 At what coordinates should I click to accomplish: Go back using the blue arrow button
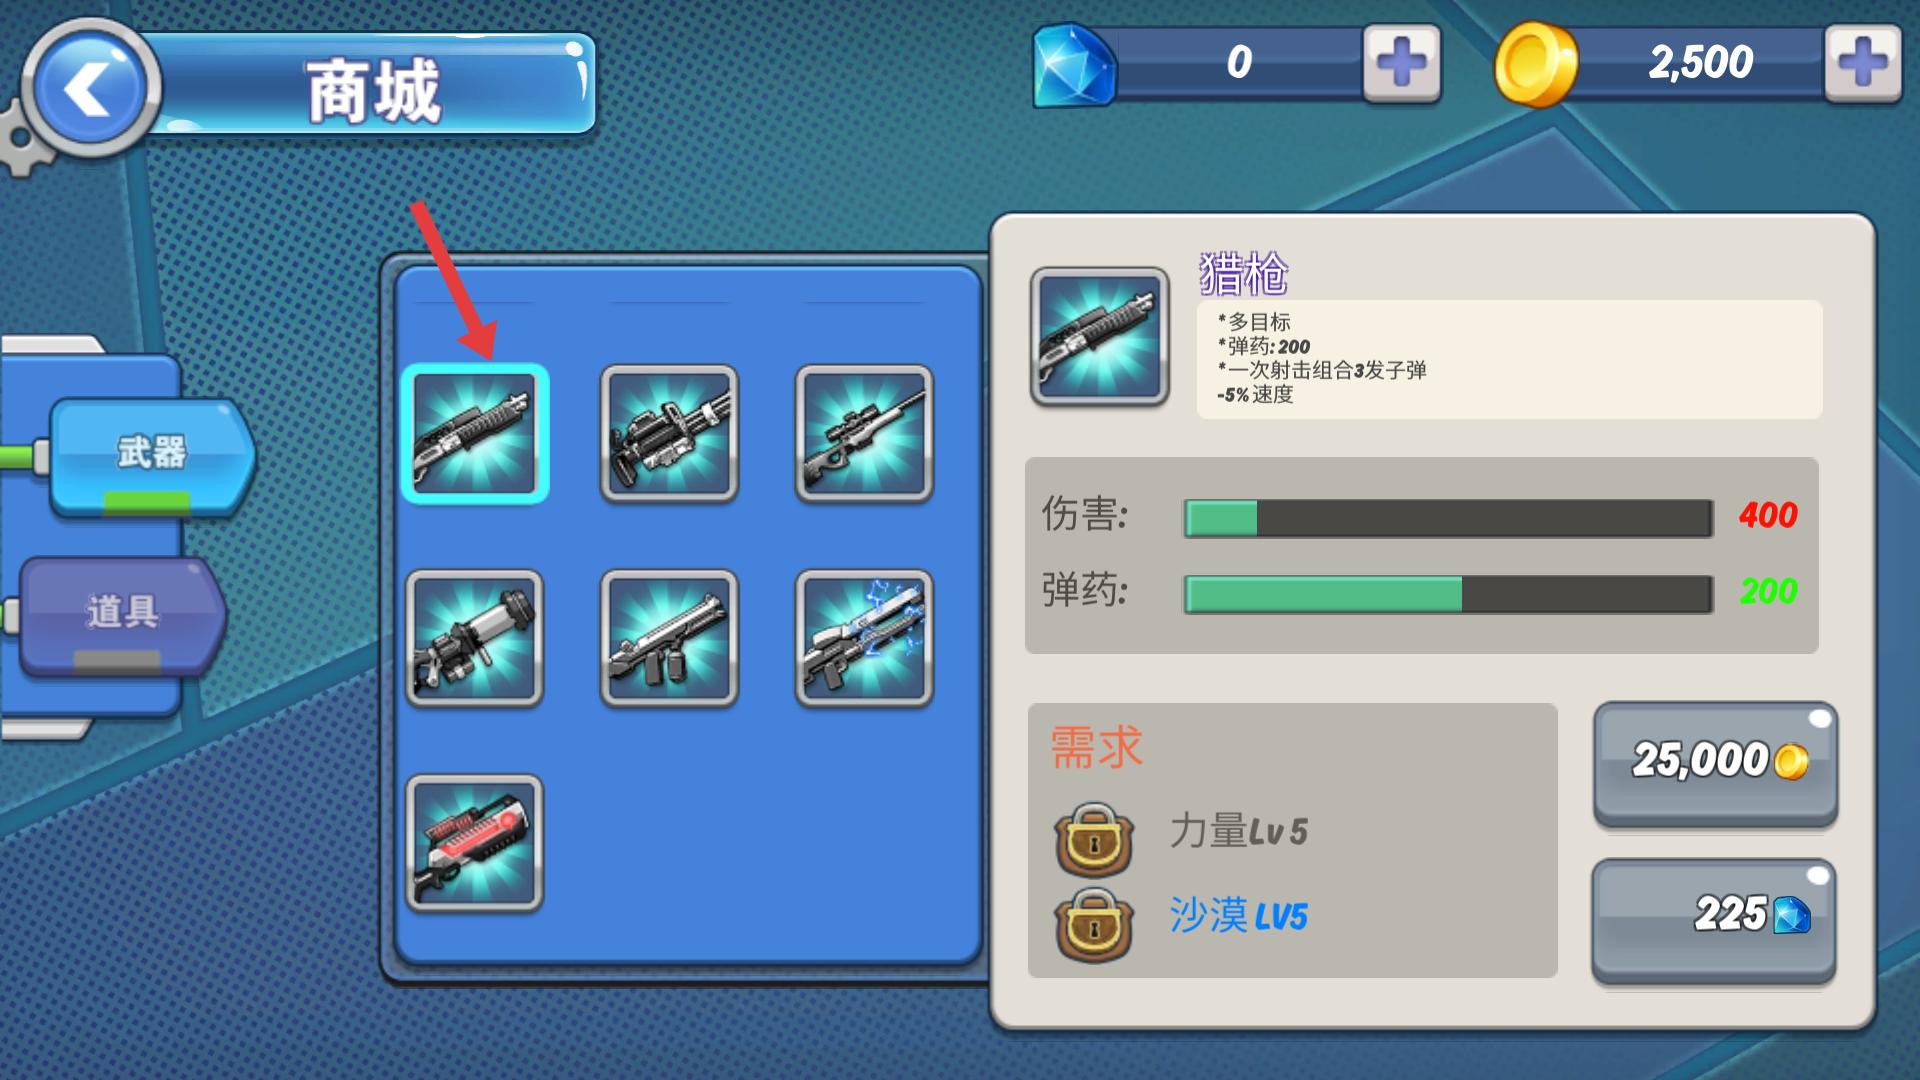90,89
